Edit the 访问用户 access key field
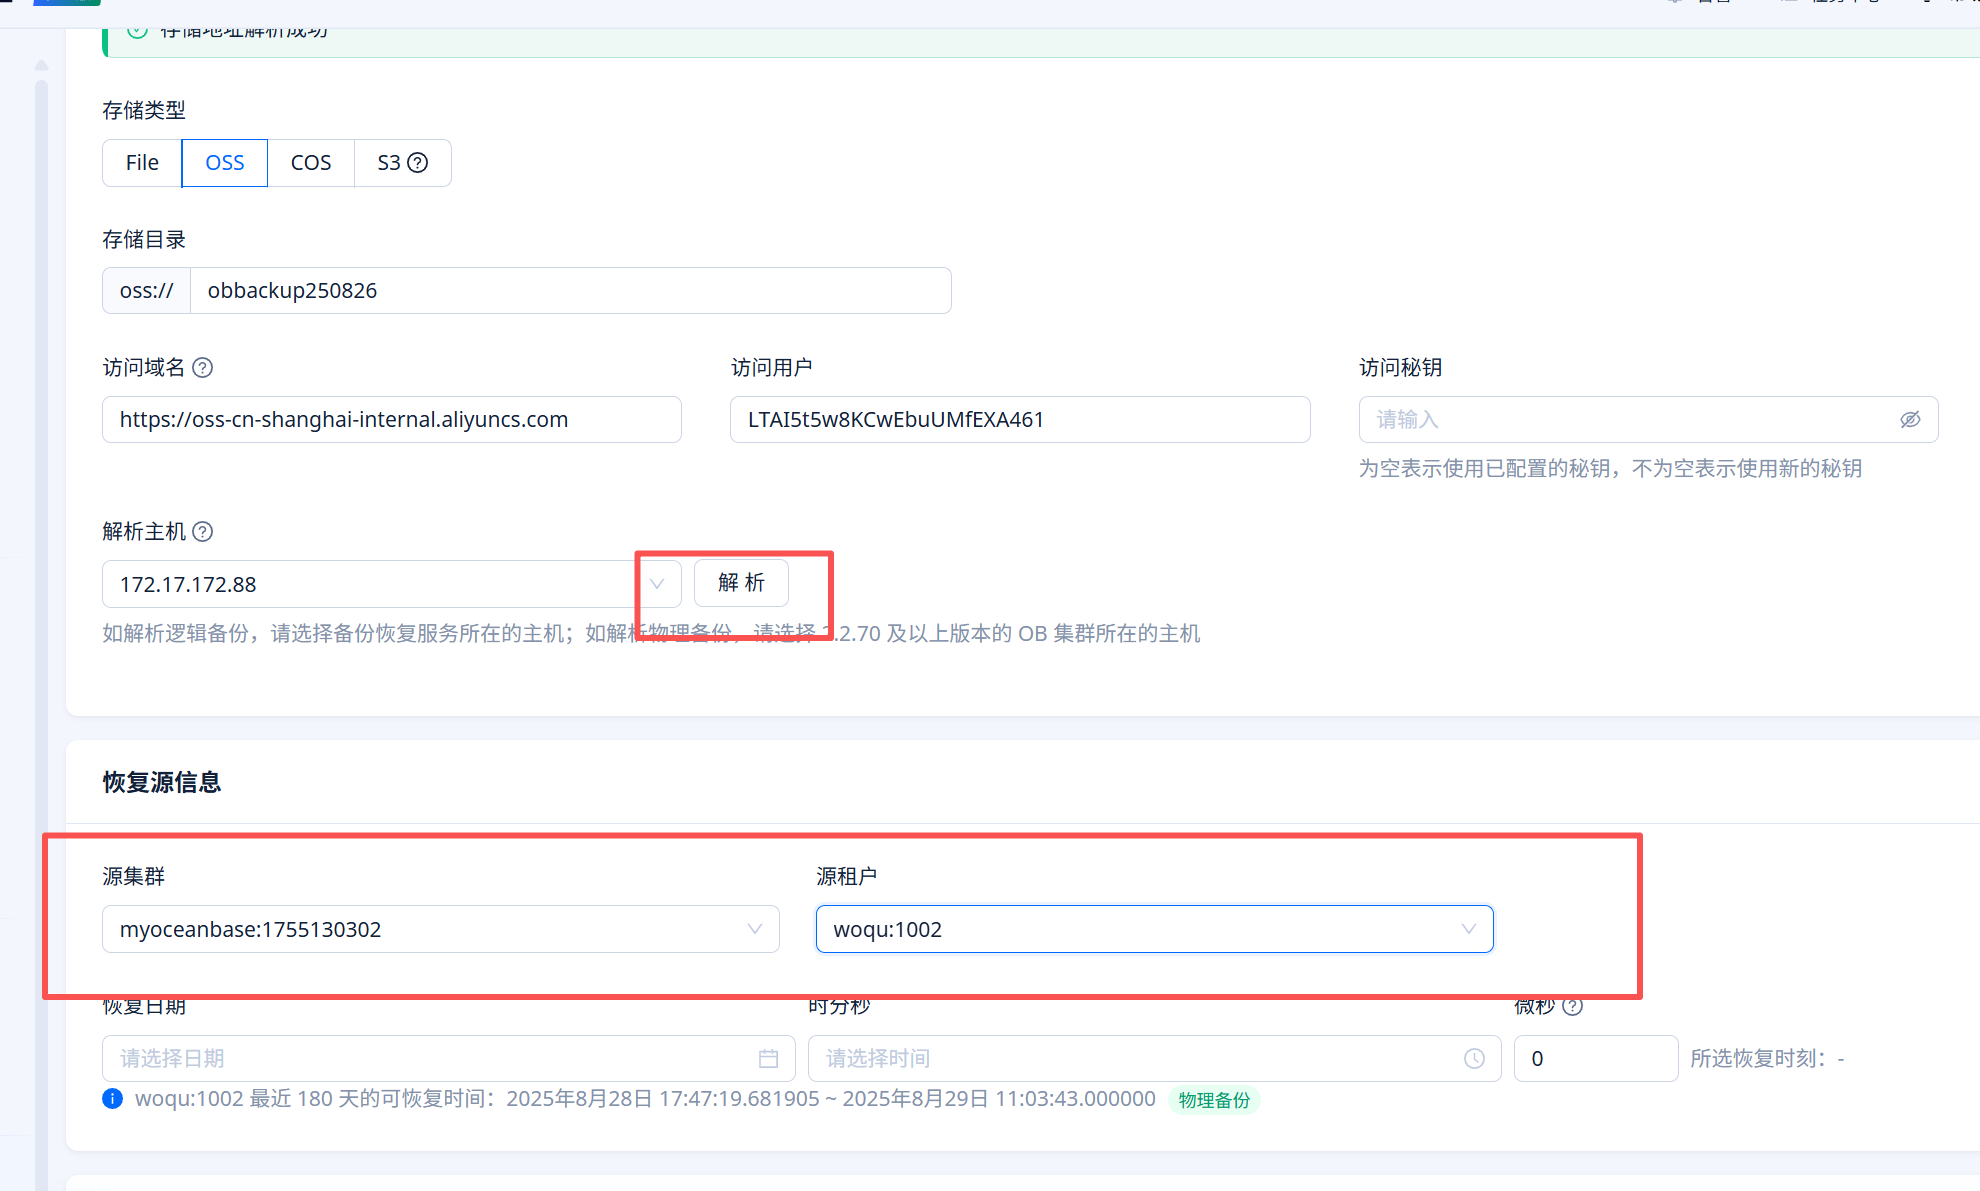 click(x=1020, y=420)
